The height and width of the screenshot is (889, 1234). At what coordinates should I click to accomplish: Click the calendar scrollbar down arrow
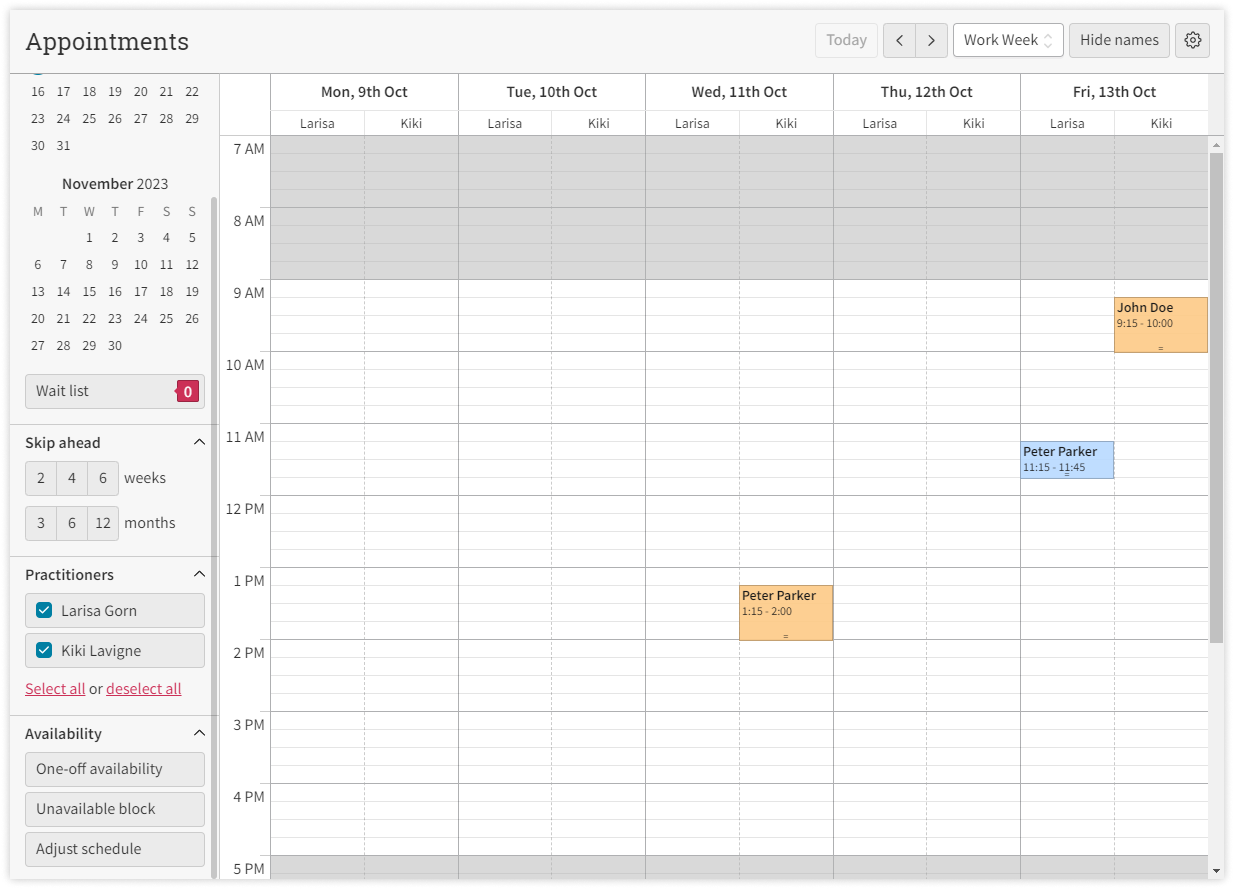(x=1216, y=871)
